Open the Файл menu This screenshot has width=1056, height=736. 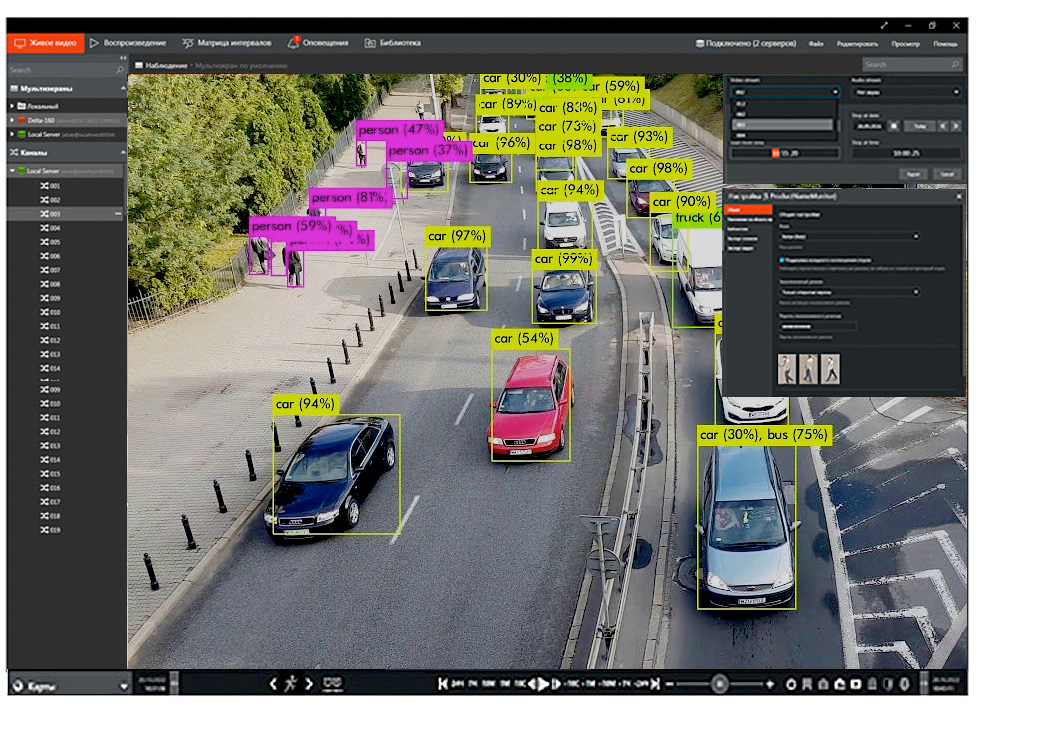[816, 44]
